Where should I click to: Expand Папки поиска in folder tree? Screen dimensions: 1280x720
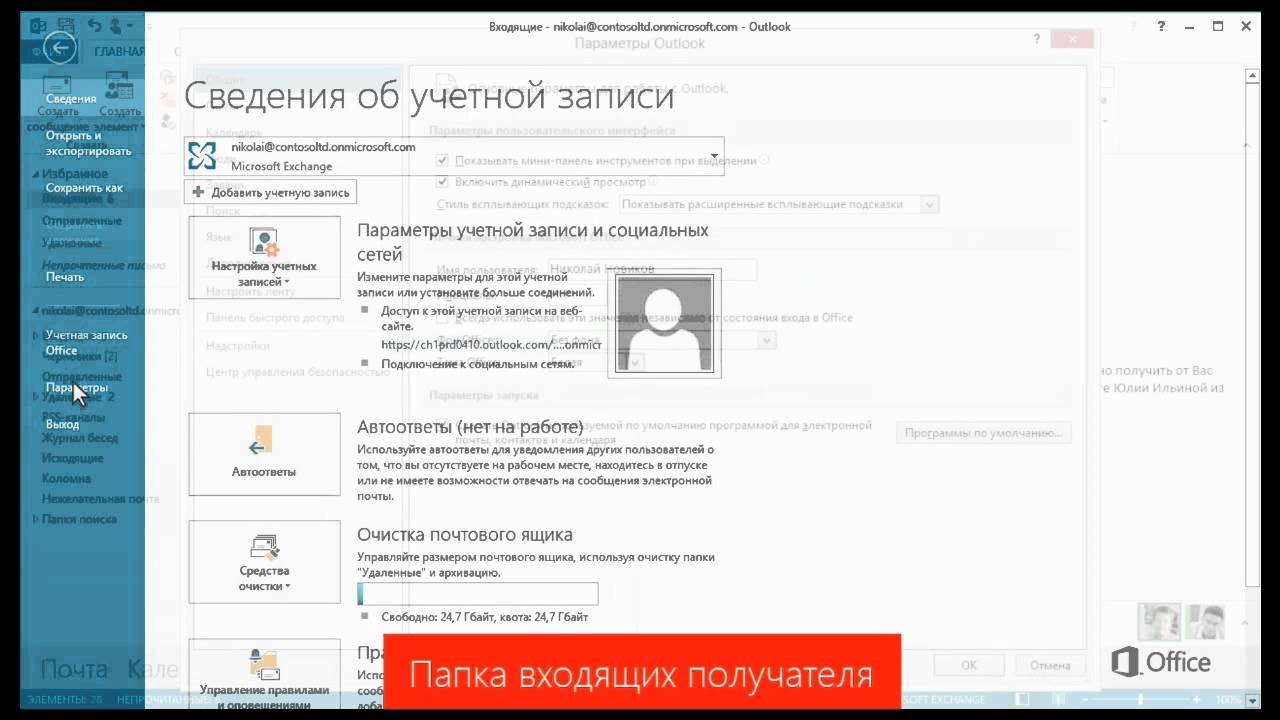[36, 519]
